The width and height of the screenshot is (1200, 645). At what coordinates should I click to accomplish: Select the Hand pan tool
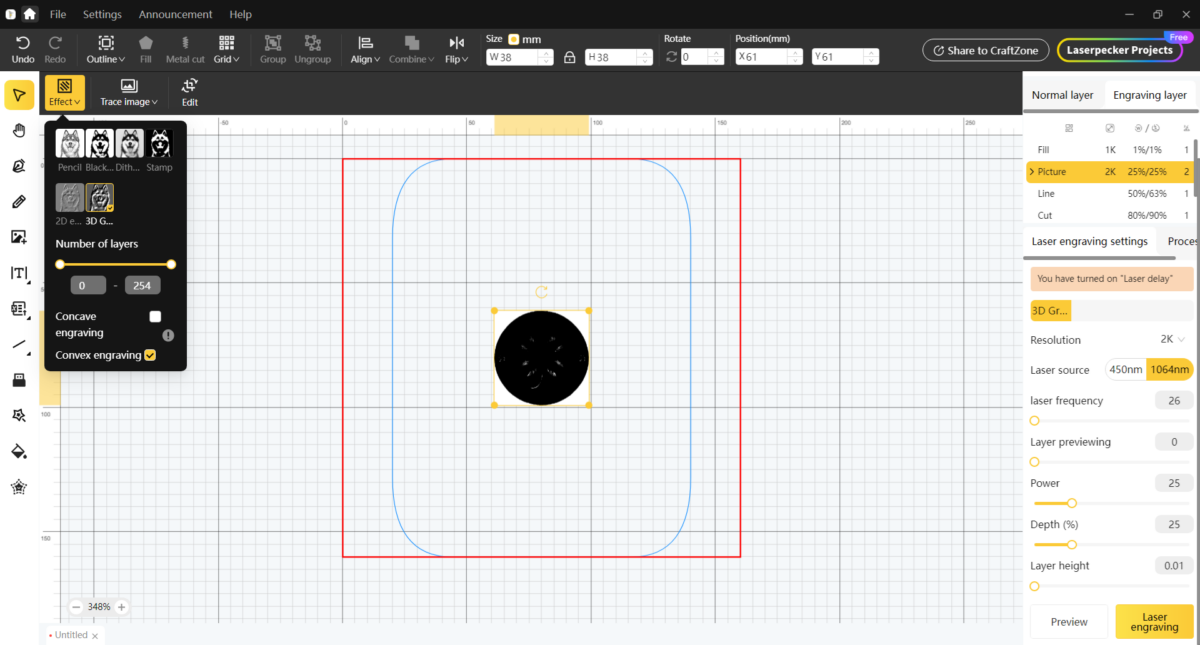coord(18,130)
